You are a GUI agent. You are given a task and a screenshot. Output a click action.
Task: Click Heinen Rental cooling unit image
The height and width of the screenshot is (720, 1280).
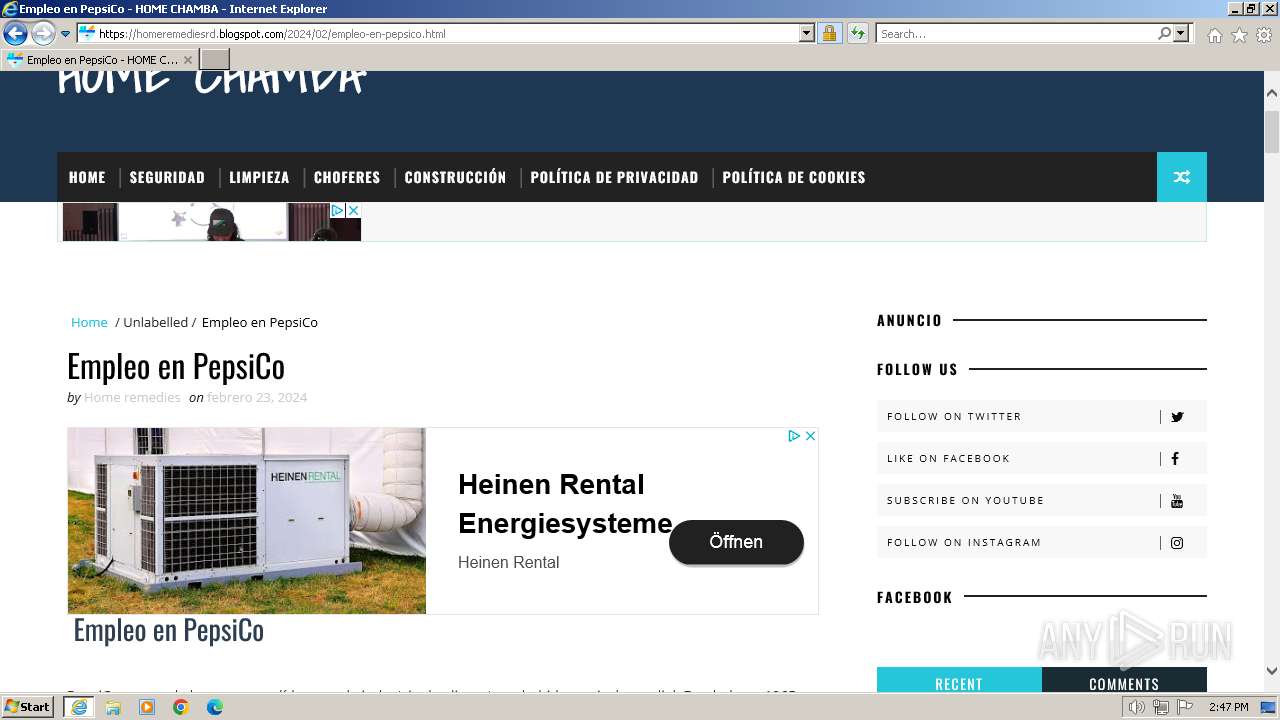247,521
